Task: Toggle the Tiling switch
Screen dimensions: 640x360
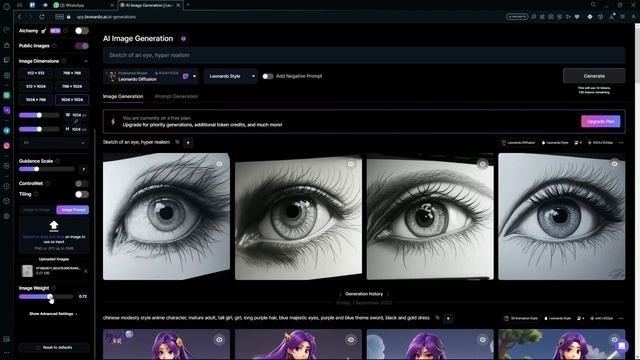Action: click(x=82, y=194)
